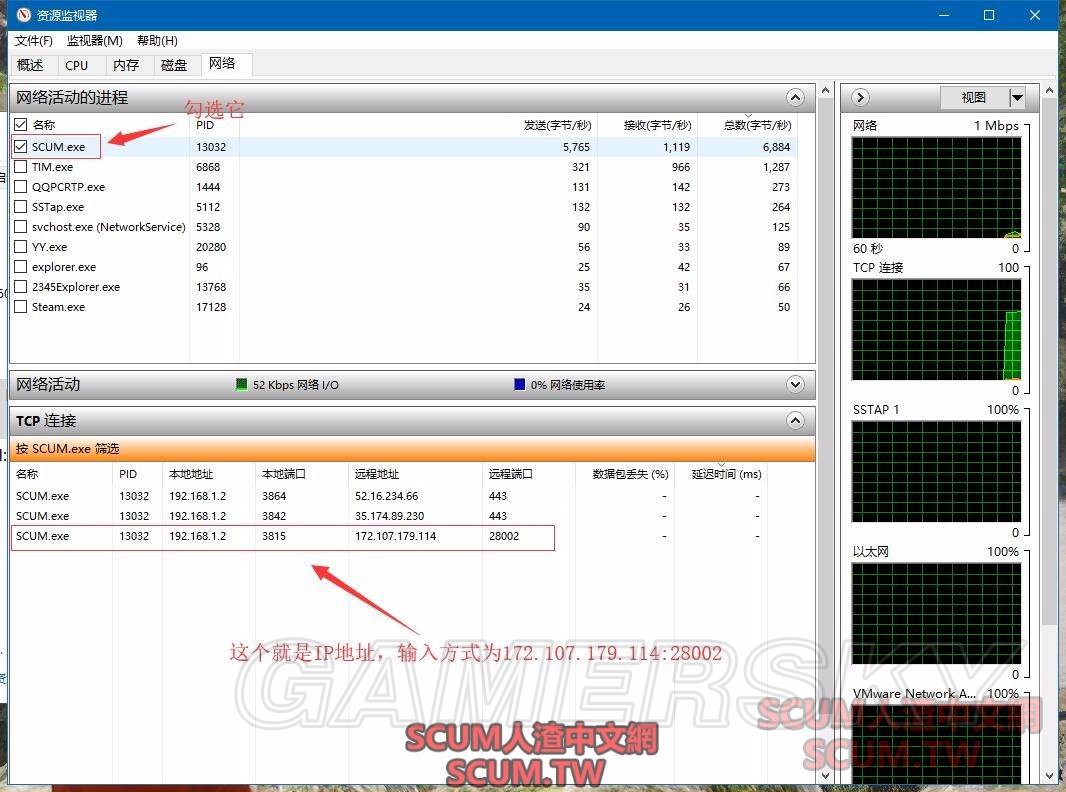Select remote address 52.16.234.66 cell
The image size is (1066, 792).
pyautogui.click(x=386, y=496)
